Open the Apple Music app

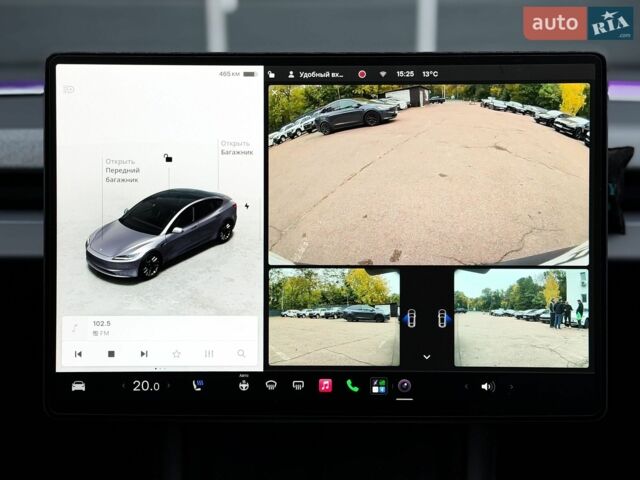[325, 385]
